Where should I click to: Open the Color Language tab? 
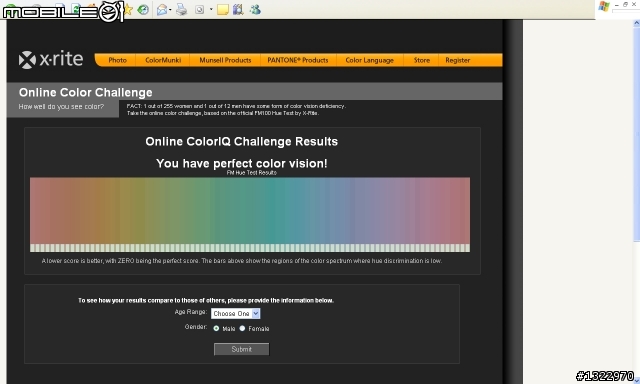point(370,60)
